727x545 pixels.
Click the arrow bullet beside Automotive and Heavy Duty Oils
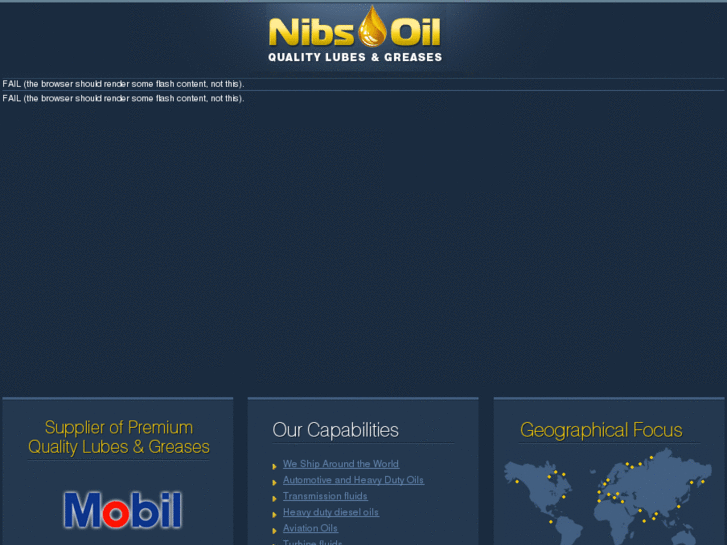[274, 483]
